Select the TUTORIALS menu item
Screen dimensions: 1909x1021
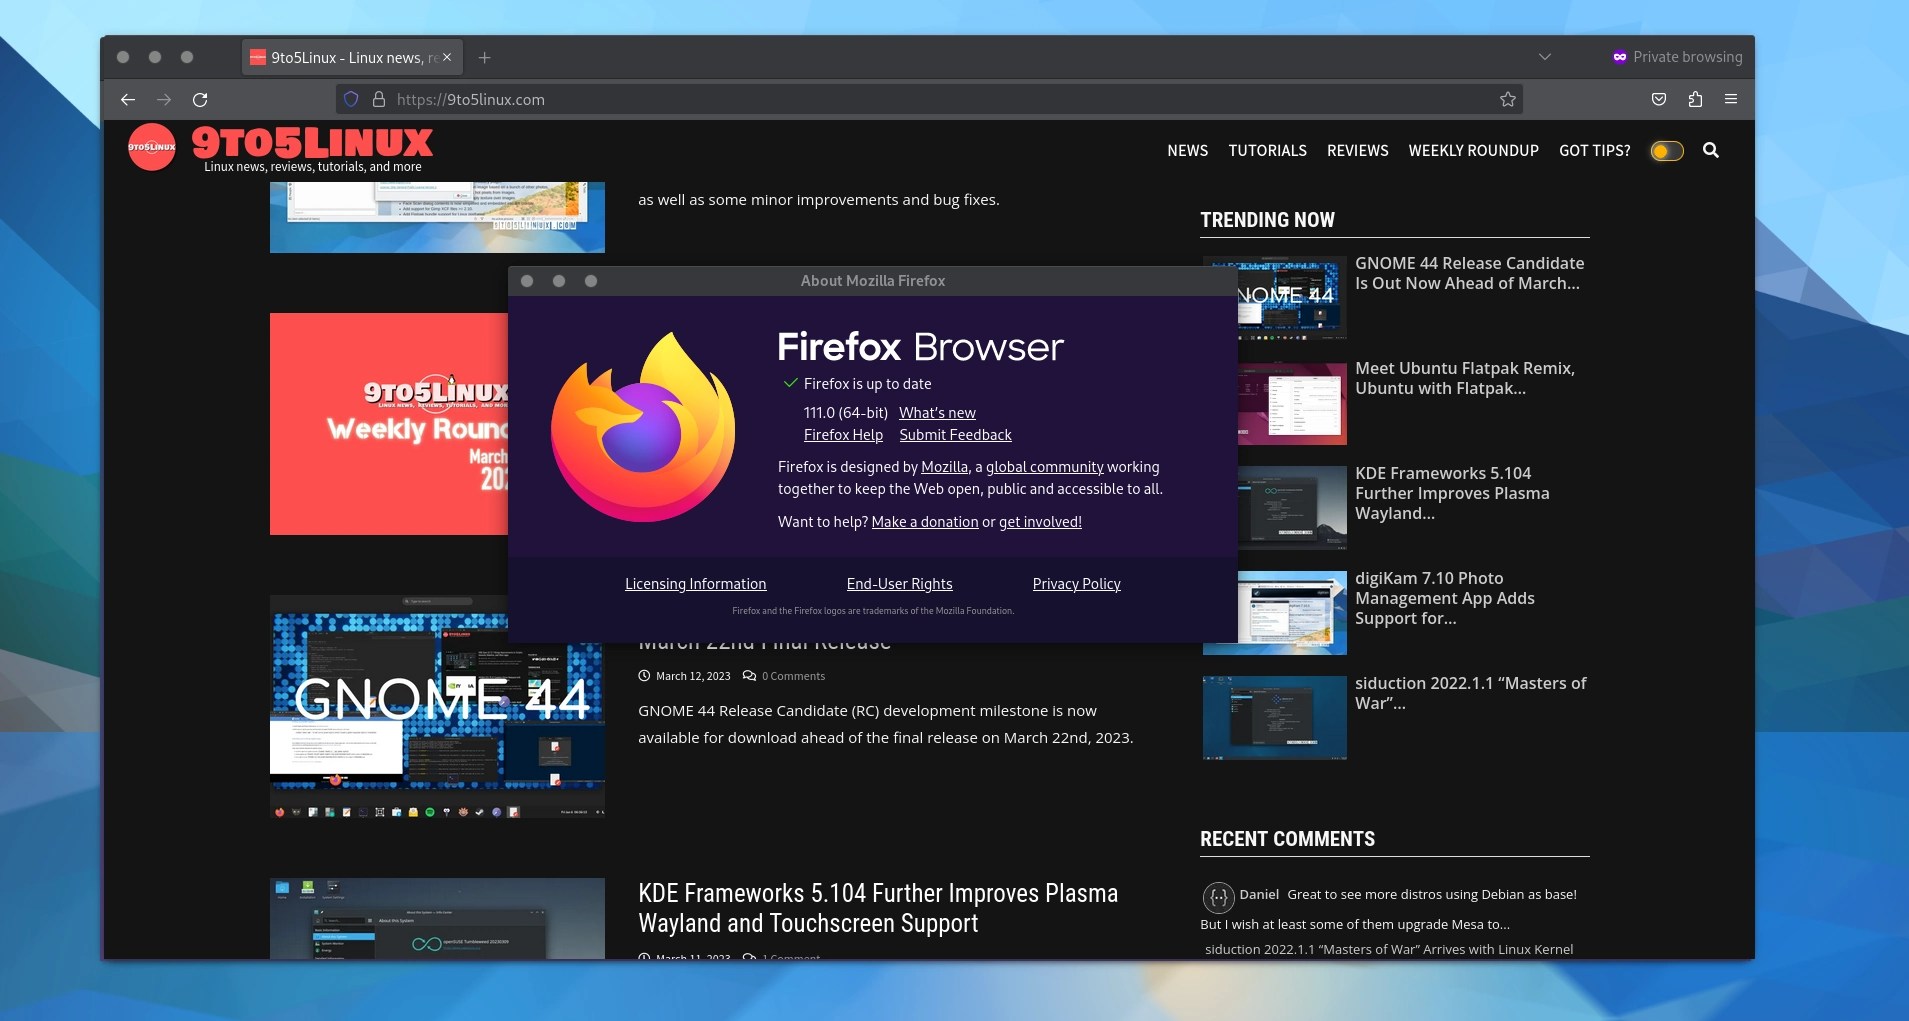[x=1267, y=151]
